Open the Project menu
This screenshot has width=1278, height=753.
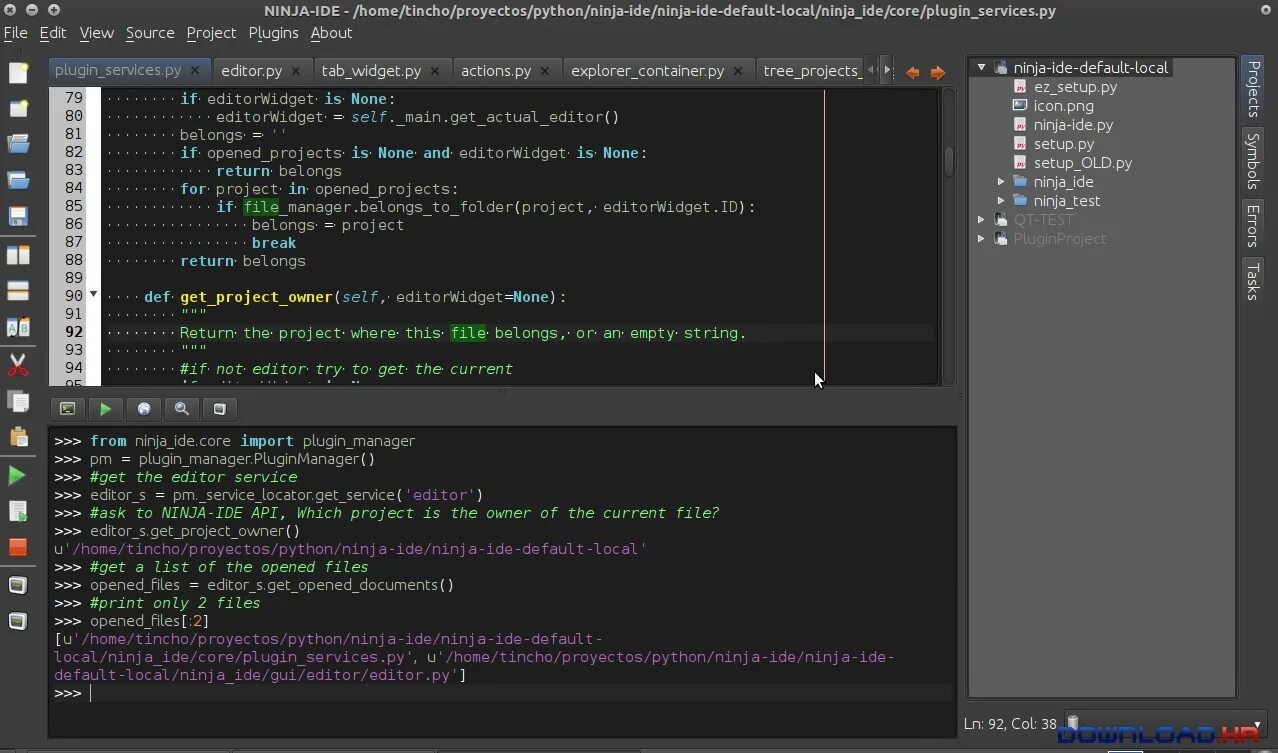pos(211,33)
